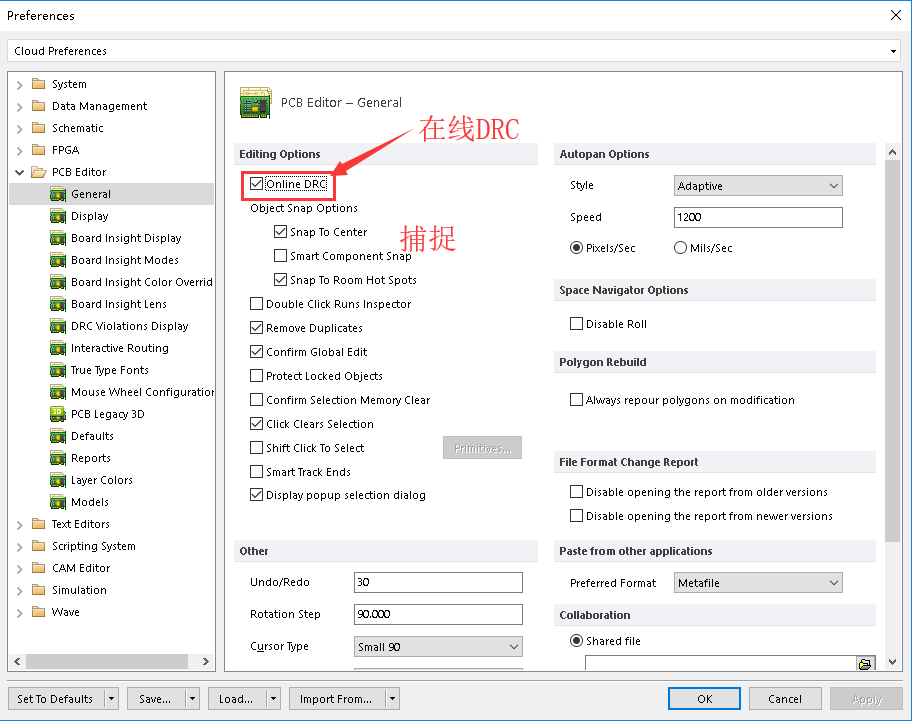Click the open PCB Editor folder icon
Image resolution: width=912 pixels, height=721 pixels.
tap(39, 172)
